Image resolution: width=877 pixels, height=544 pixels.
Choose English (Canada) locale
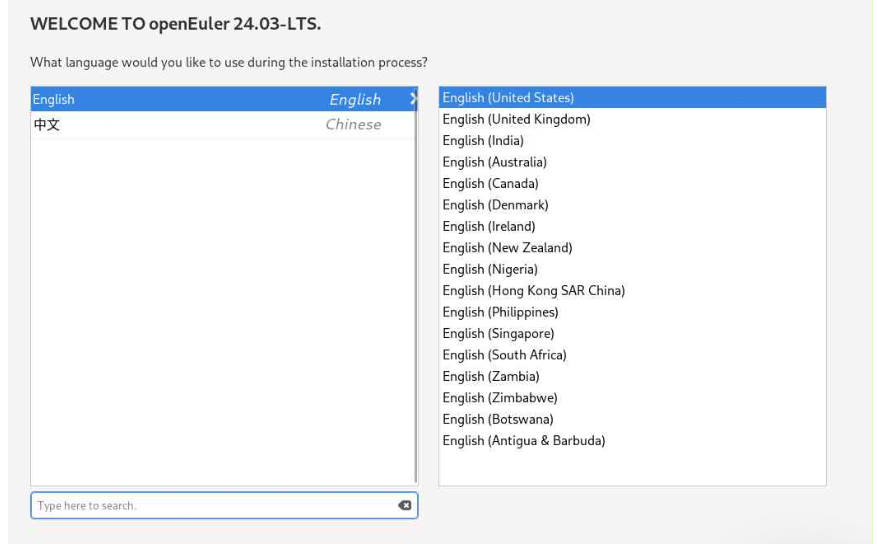(632, 183)
